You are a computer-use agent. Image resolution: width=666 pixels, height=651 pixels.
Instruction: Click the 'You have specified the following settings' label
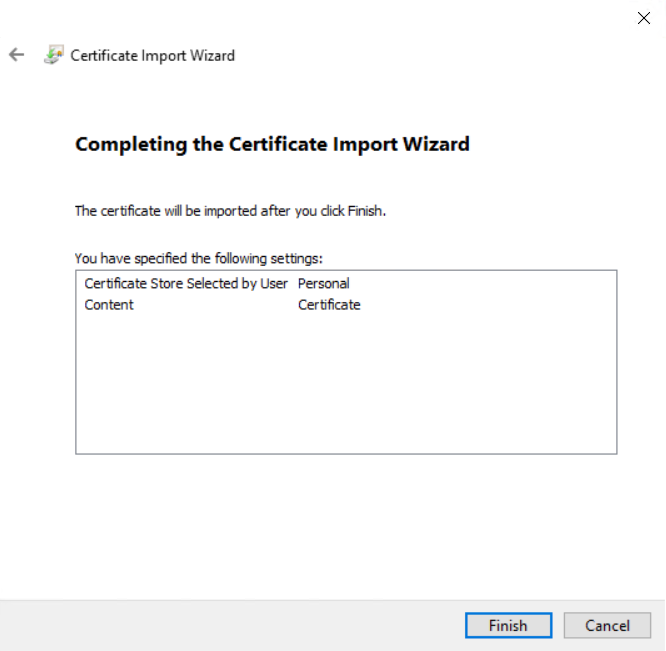coord(198,258)
